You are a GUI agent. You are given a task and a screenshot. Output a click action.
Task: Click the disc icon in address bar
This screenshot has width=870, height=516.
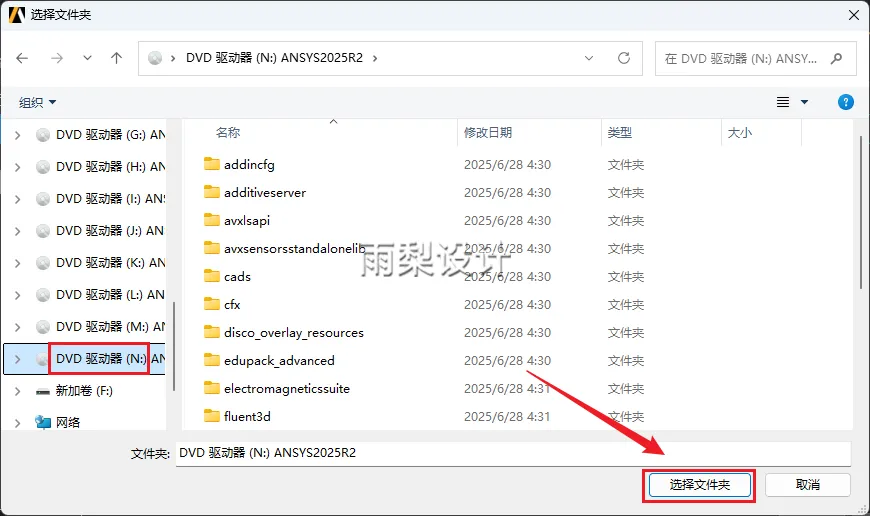pyautogui.click(x=155, y=58)
